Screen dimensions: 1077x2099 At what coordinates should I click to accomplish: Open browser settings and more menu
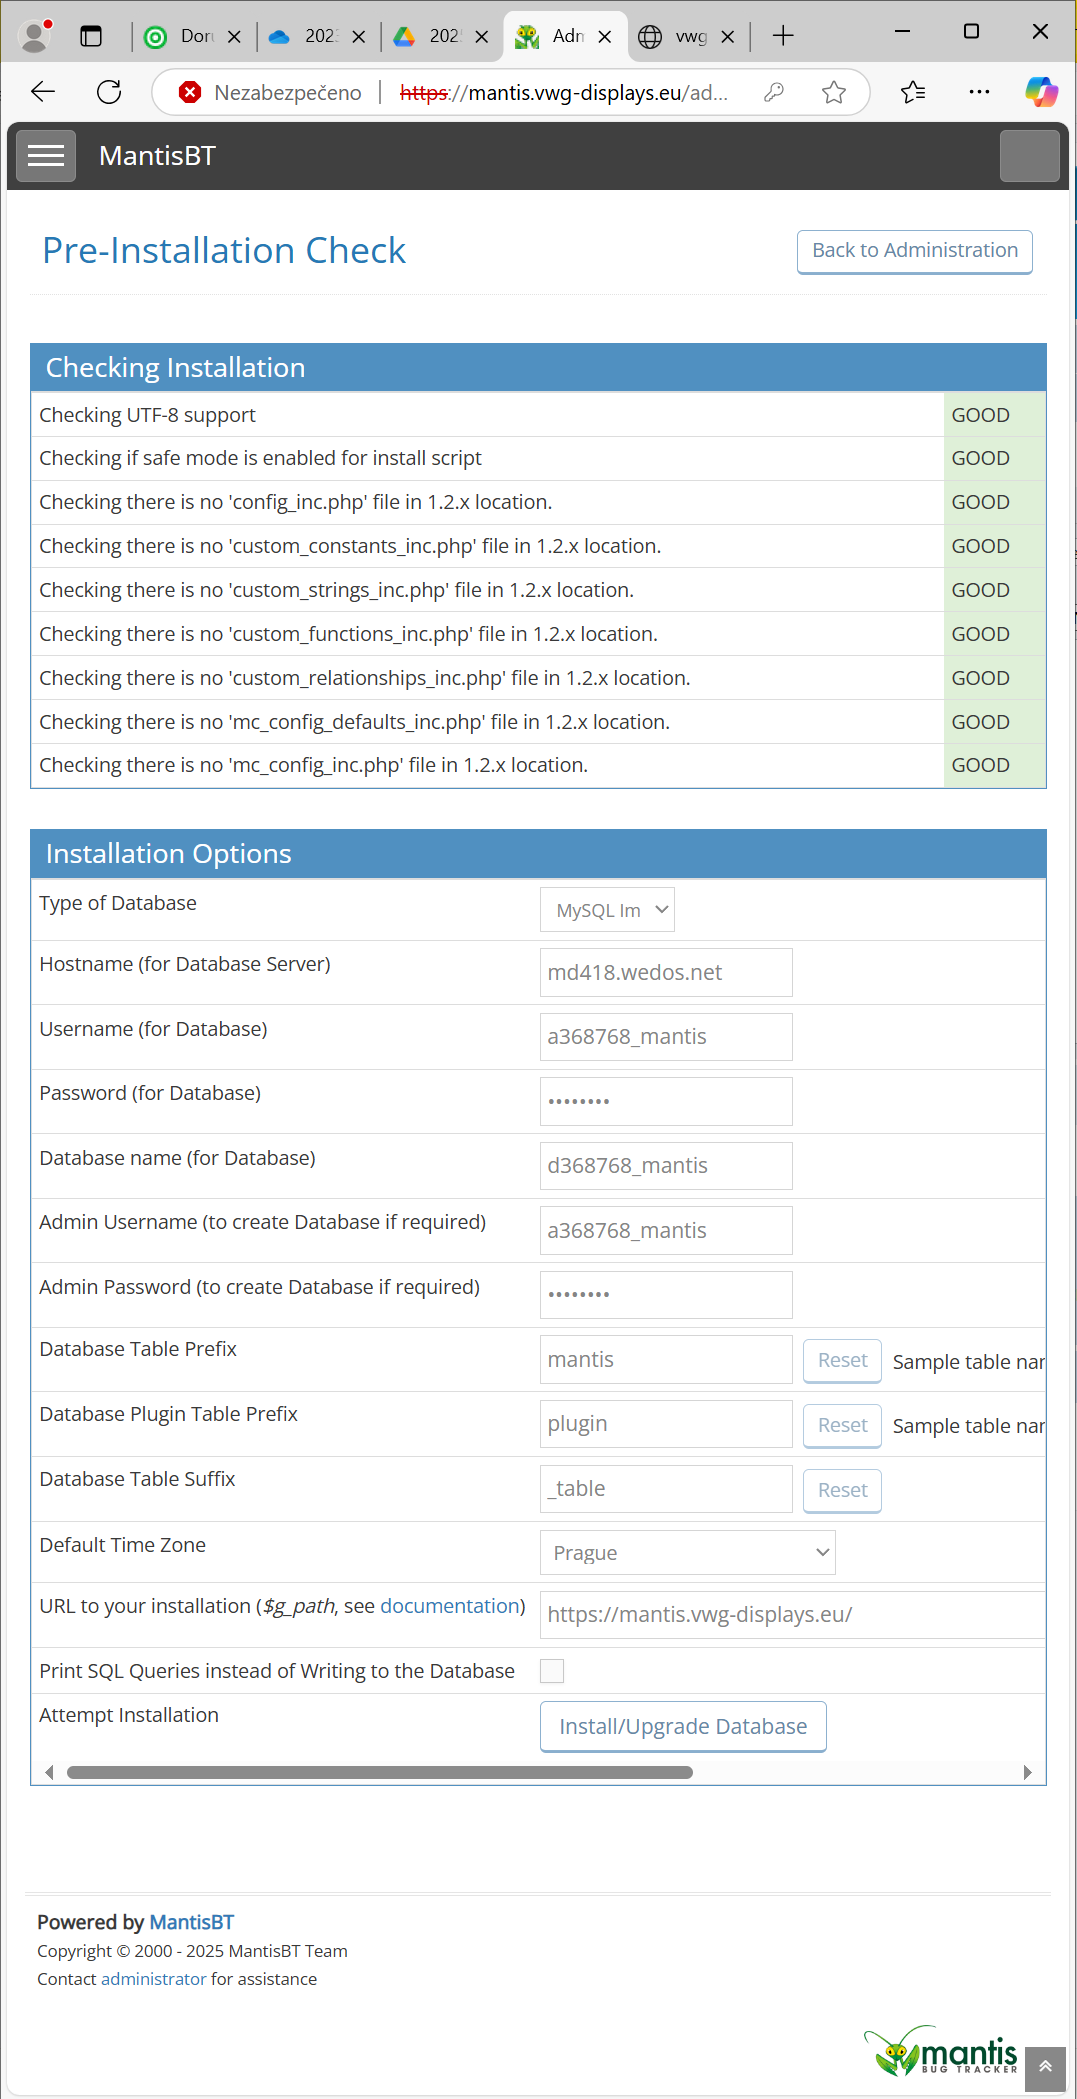pos(979,93)
